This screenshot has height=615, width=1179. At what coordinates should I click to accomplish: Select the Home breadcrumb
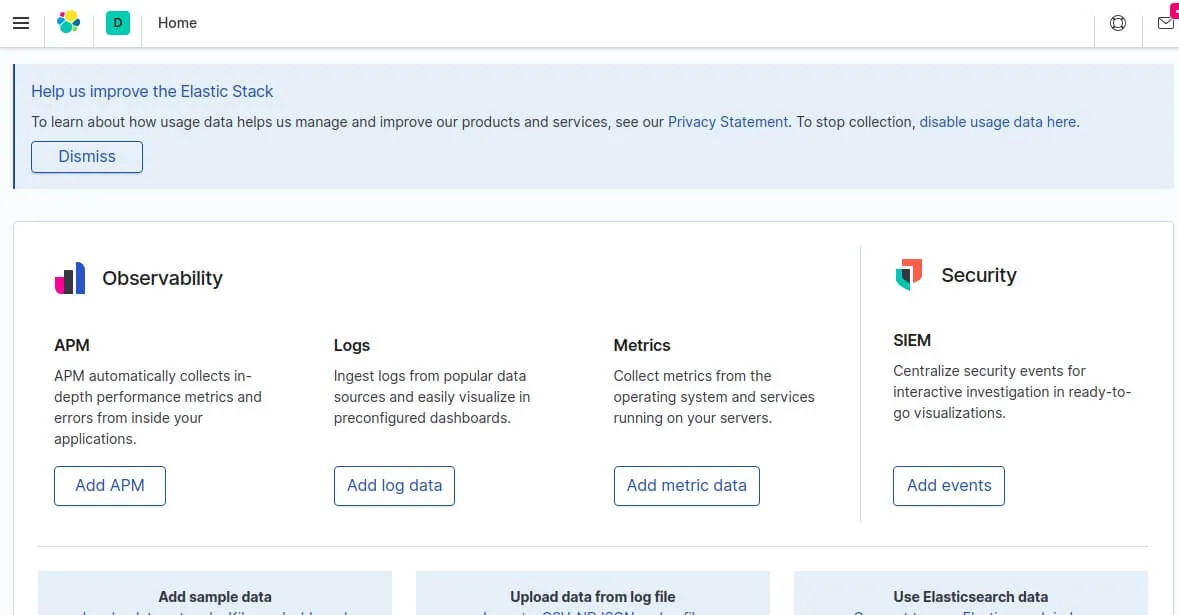coord(177,23)
